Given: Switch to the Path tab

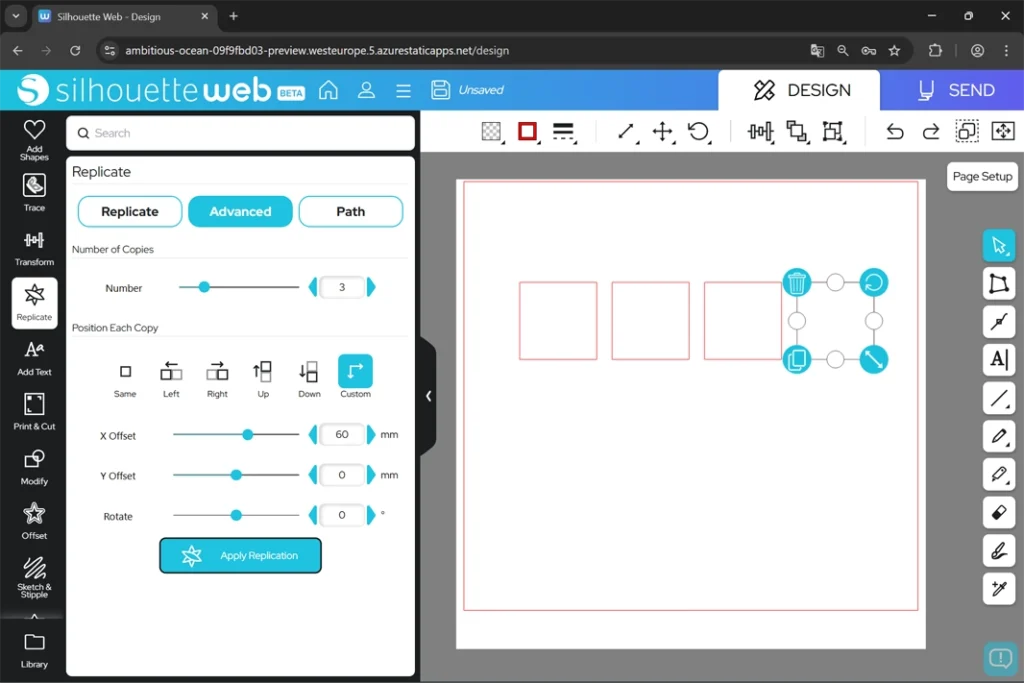Looking at the screenshot, I should 350,212.
